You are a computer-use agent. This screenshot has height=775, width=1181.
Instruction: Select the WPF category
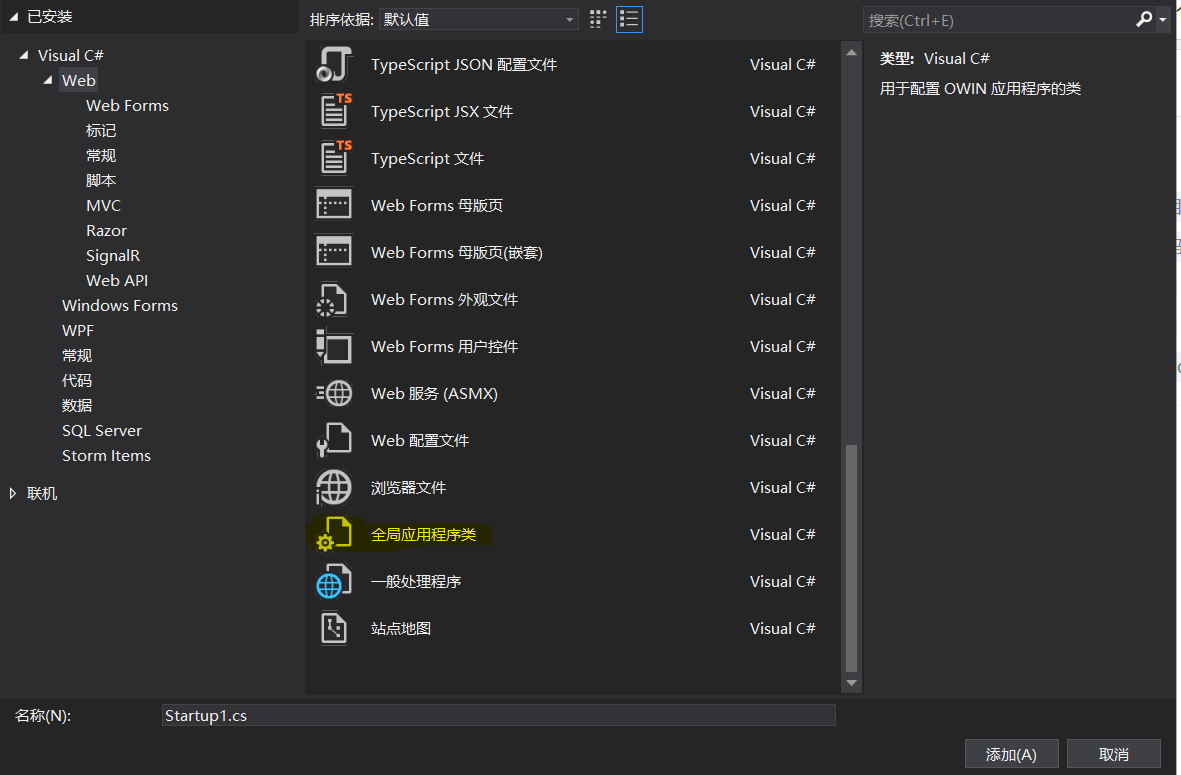[78, 331]
